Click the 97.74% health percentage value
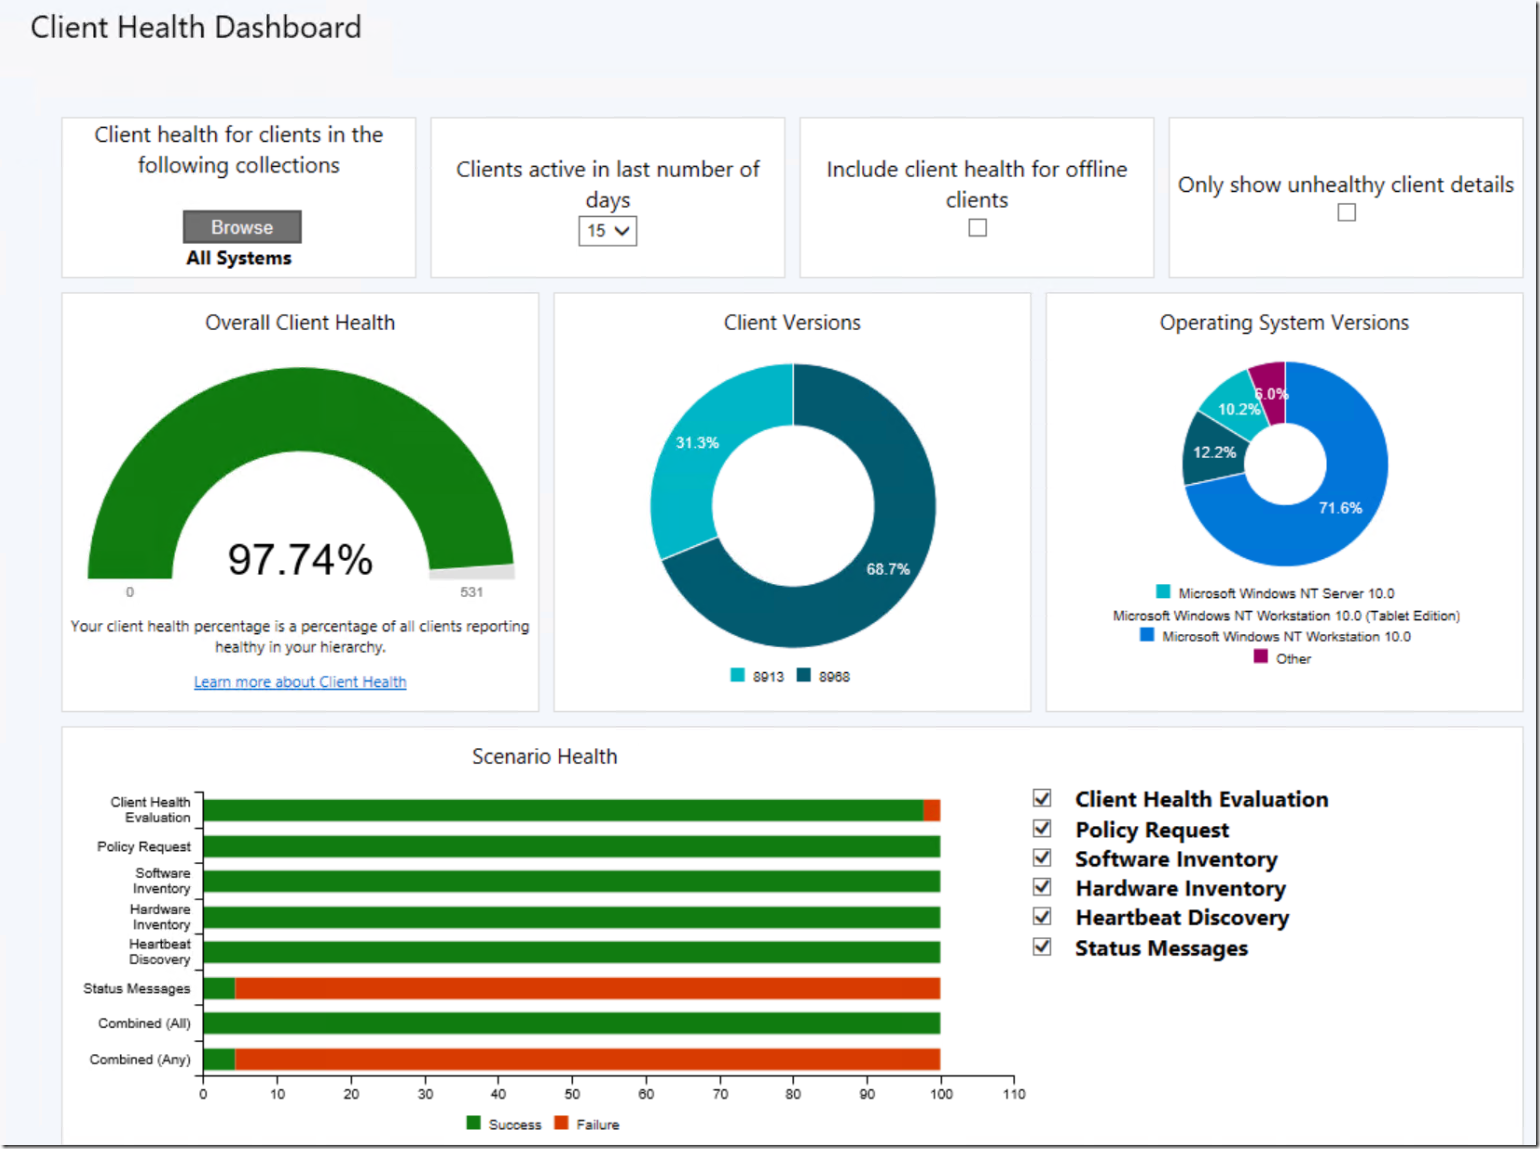The width and height of the screenshot is (1540, 1149). (x=300, y=560)
